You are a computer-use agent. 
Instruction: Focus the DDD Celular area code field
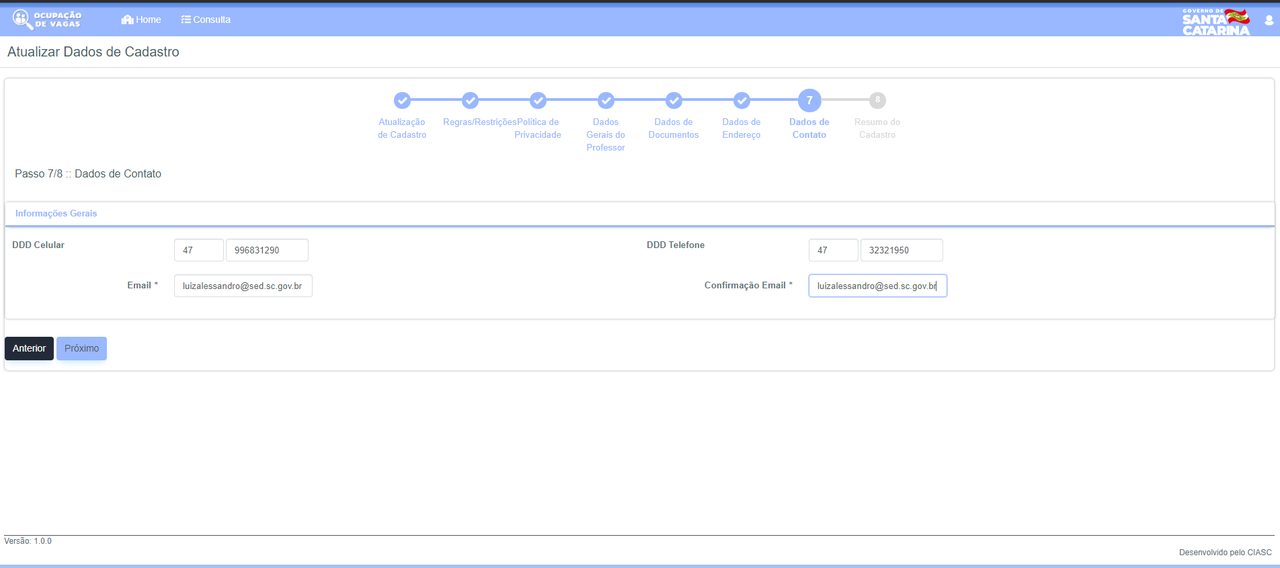(x=199, y=250)
